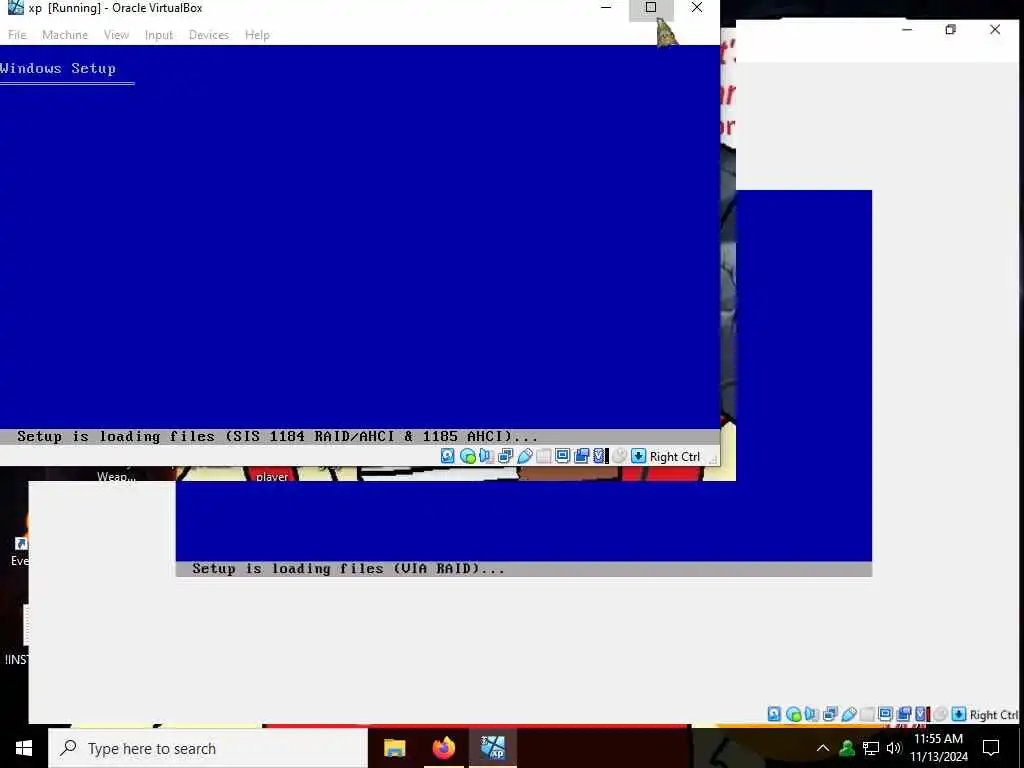This screenshot has height=768, width=1024.
Task: Click the network icon in the back window status bar
Action: pos(830,714)
